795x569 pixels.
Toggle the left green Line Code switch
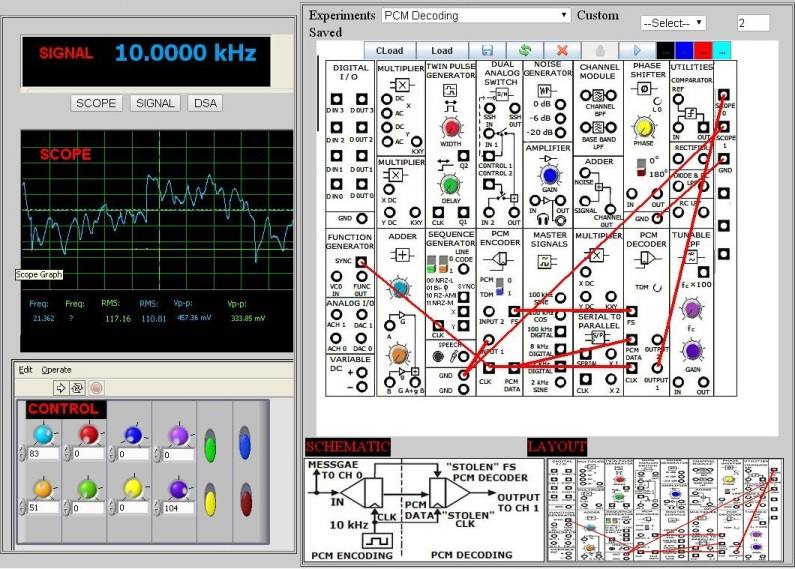431,264
